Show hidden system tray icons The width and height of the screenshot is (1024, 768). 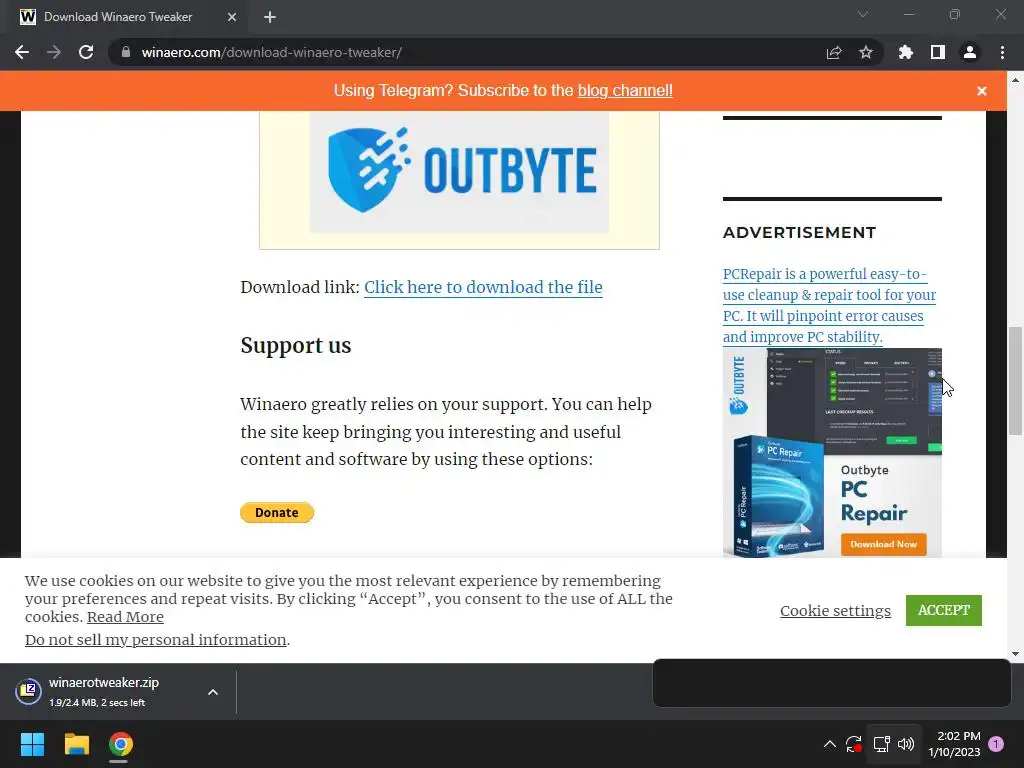tap(829, 744)
